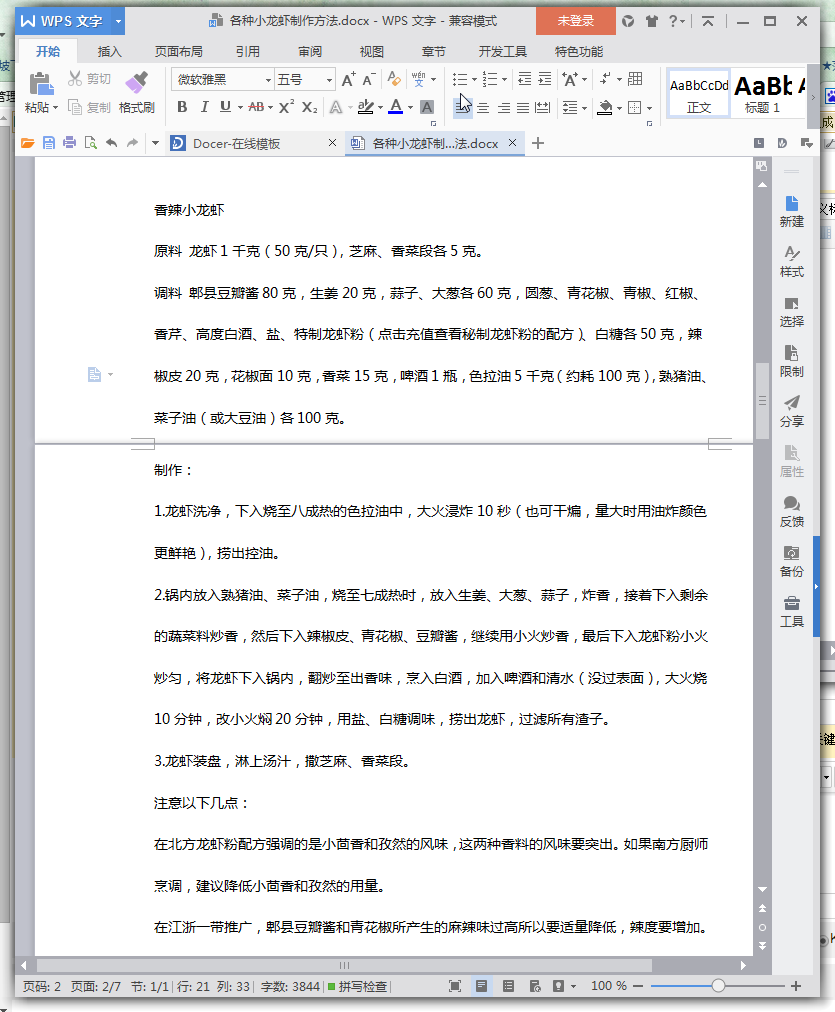The height and width of the screenshot is (1012, 835).
Task: Click the save disk quick-access icon
Action: pos(48,143)
